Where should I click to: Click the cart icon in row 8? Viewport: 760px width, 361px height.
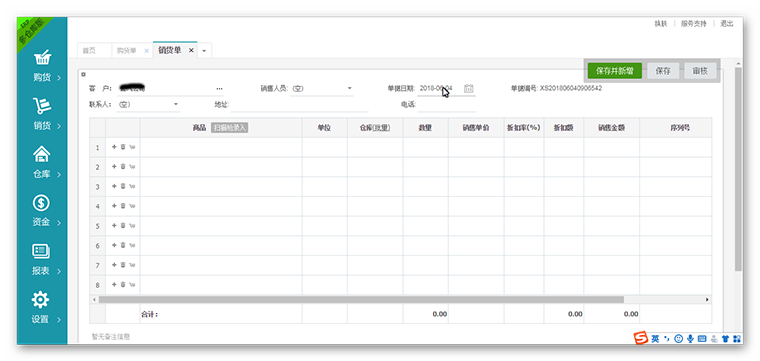[x=132, y=285]
